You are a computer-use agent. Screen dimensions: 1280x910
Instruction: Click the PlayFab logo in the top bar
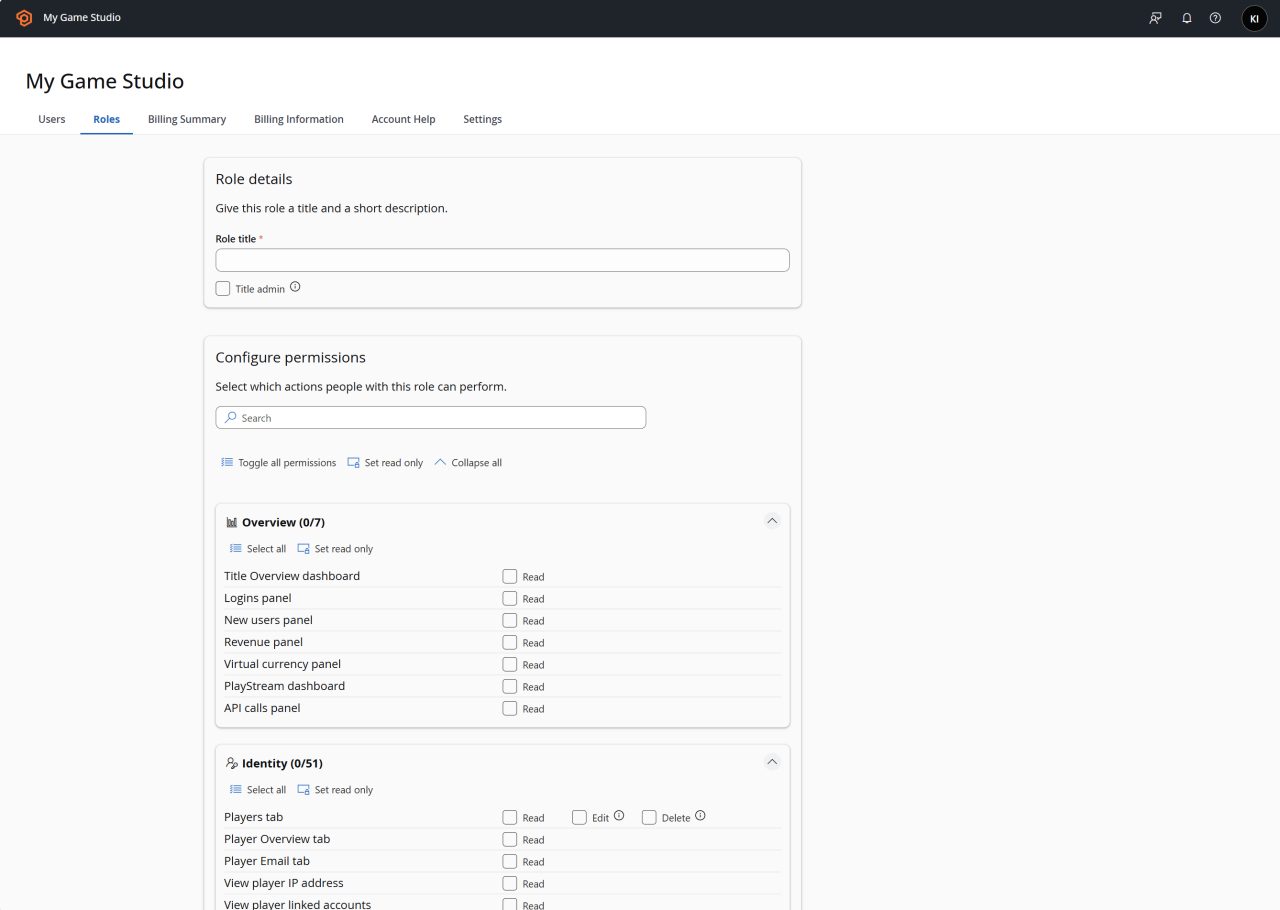[x=24, y=17]
